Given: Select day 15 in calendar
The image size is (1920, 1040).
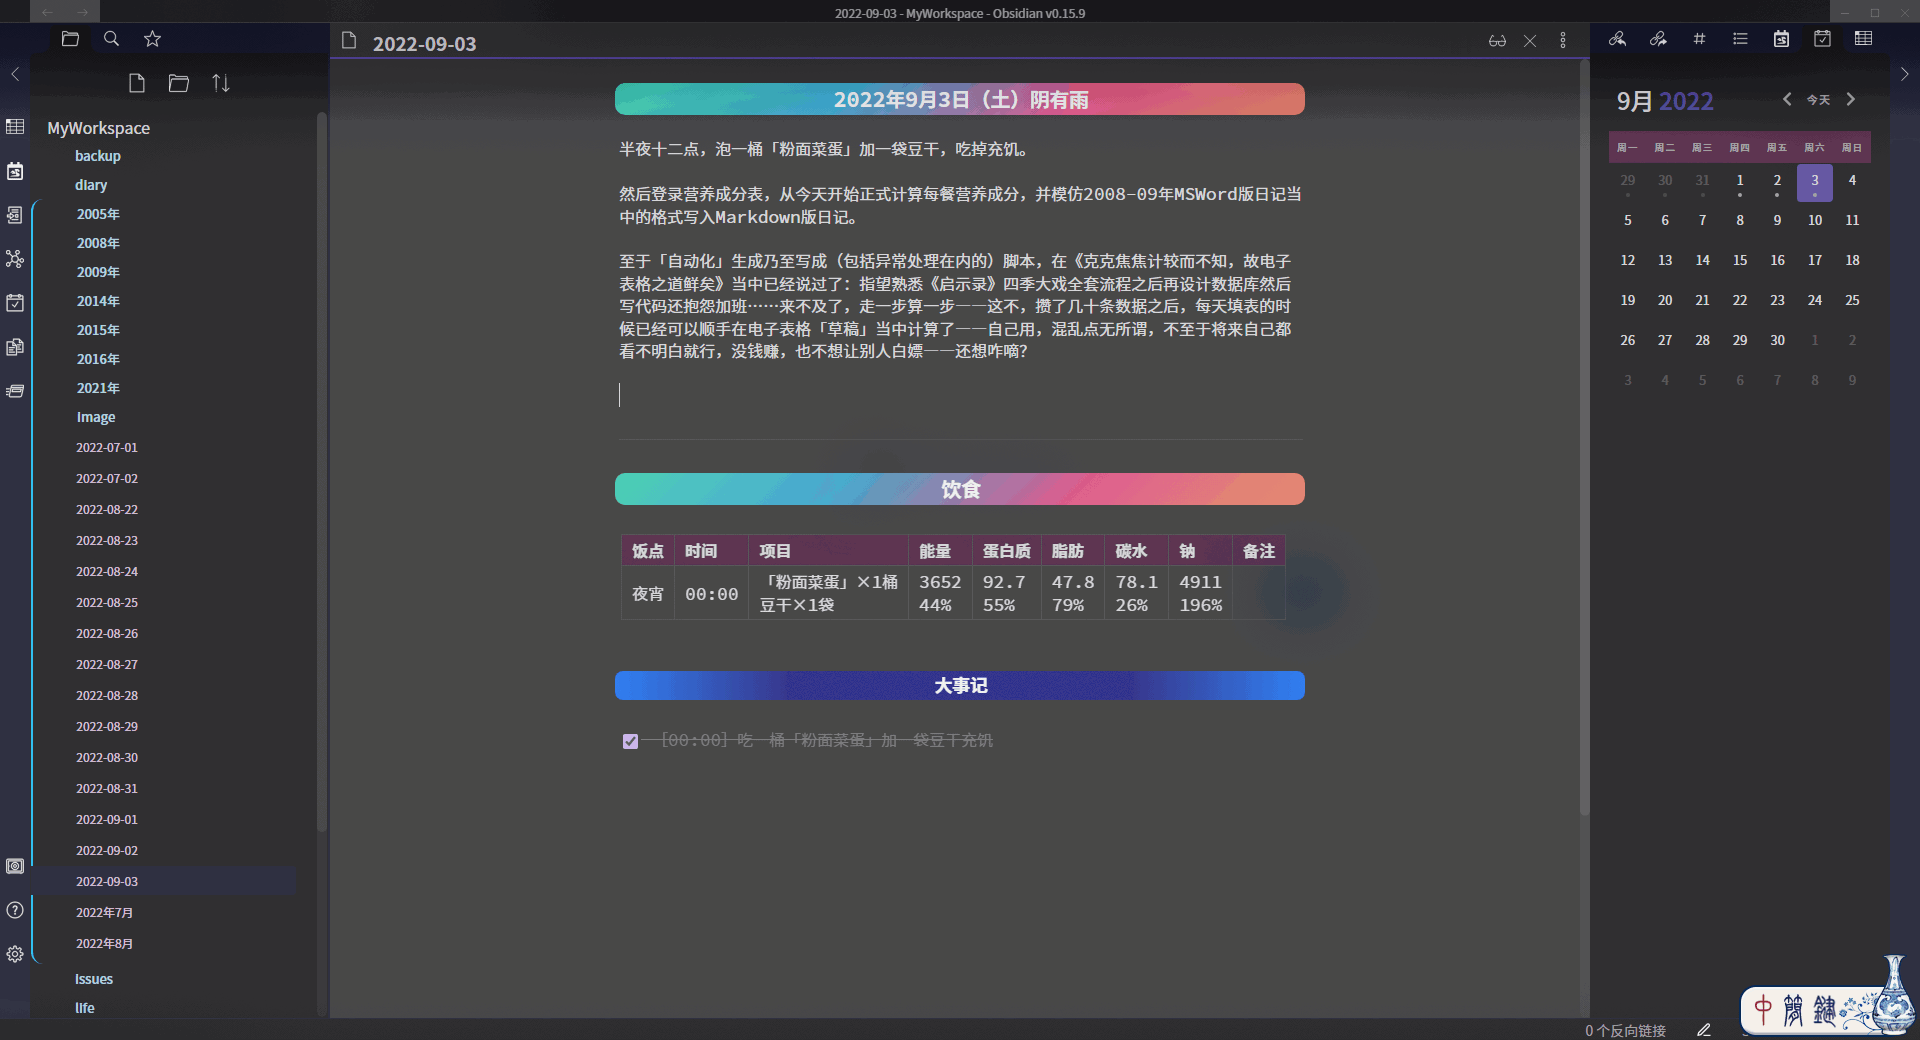Looking at the screenshot, I should click(1740, 260).
